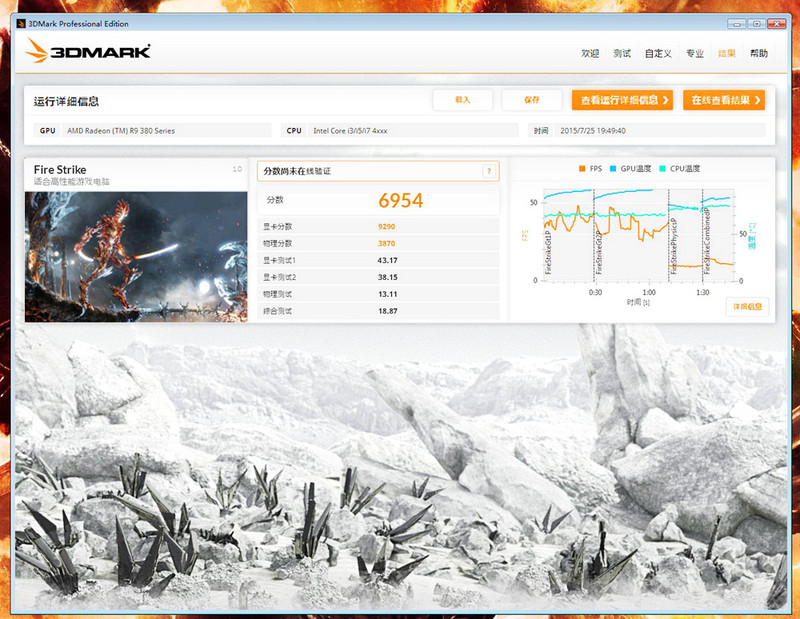Click the 显卡测试1 value 43.17

(x=387, y=260)
